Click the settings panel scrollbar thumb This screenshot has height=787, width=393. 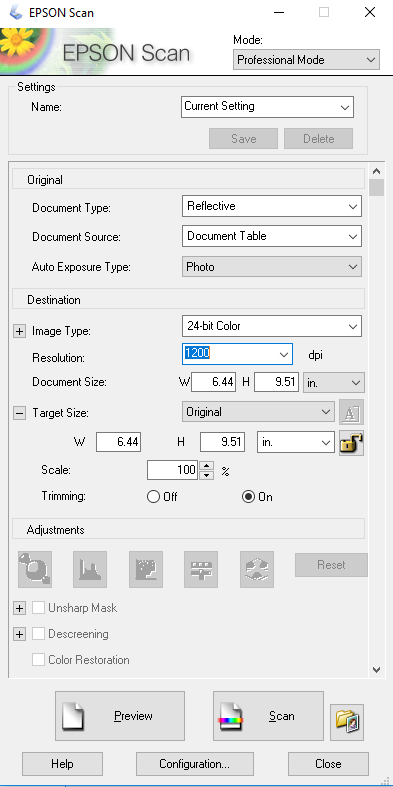tap(376, 188)
